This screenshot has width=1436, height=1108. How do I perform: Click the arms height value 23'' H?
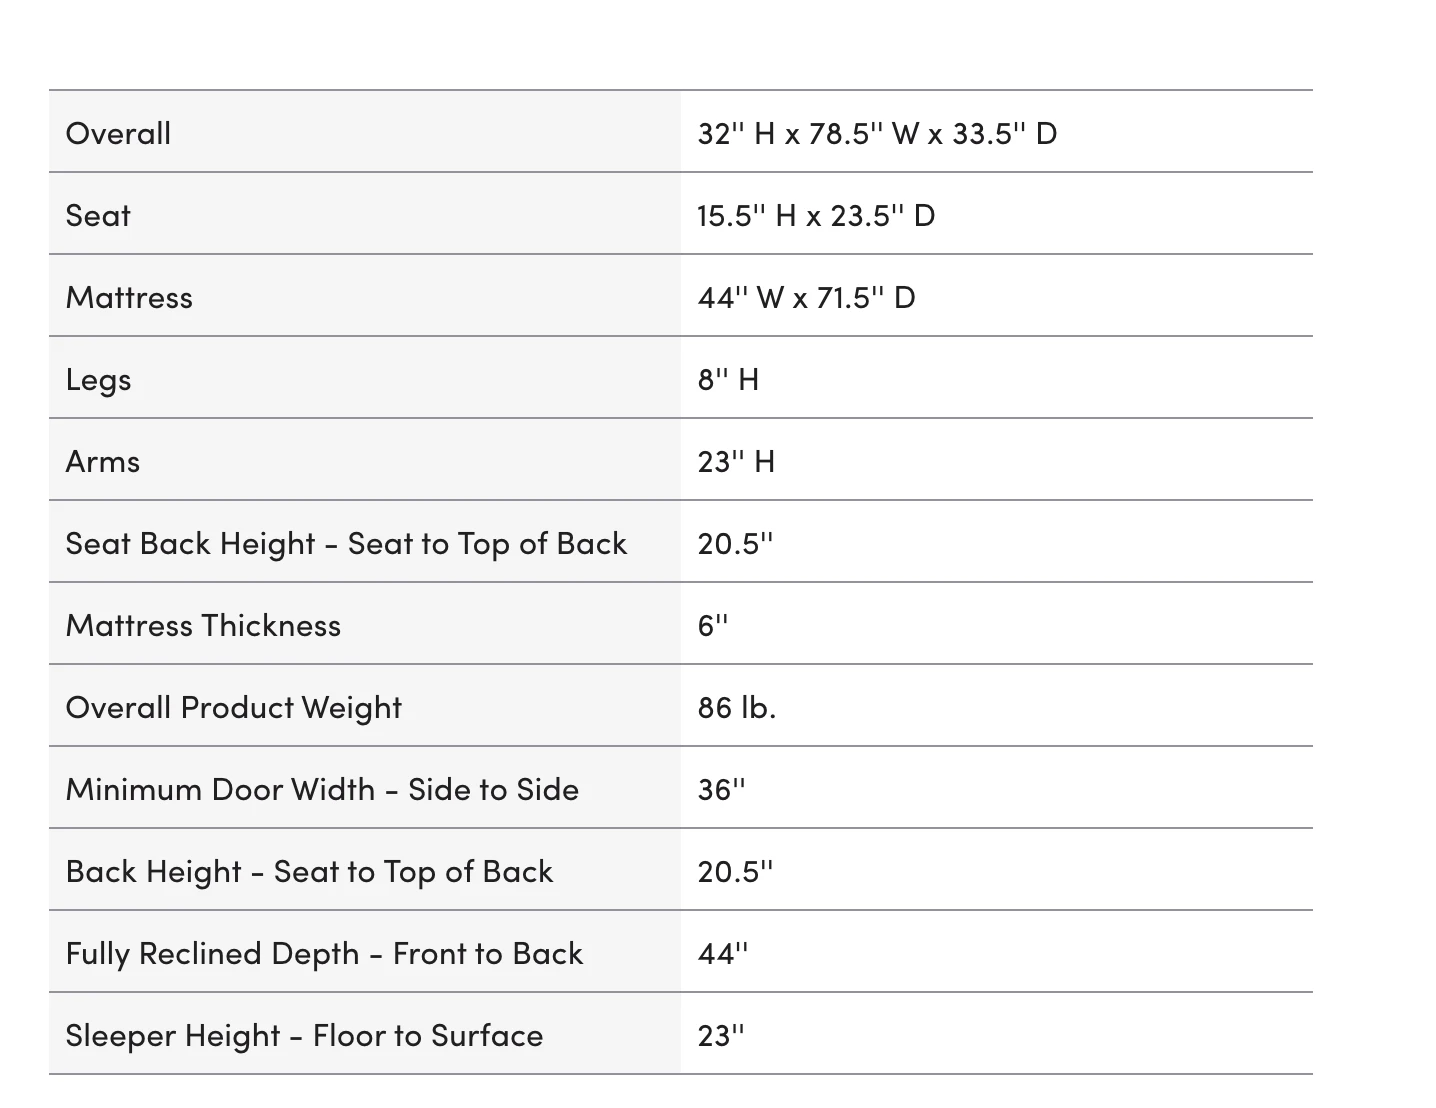(736, 461)
